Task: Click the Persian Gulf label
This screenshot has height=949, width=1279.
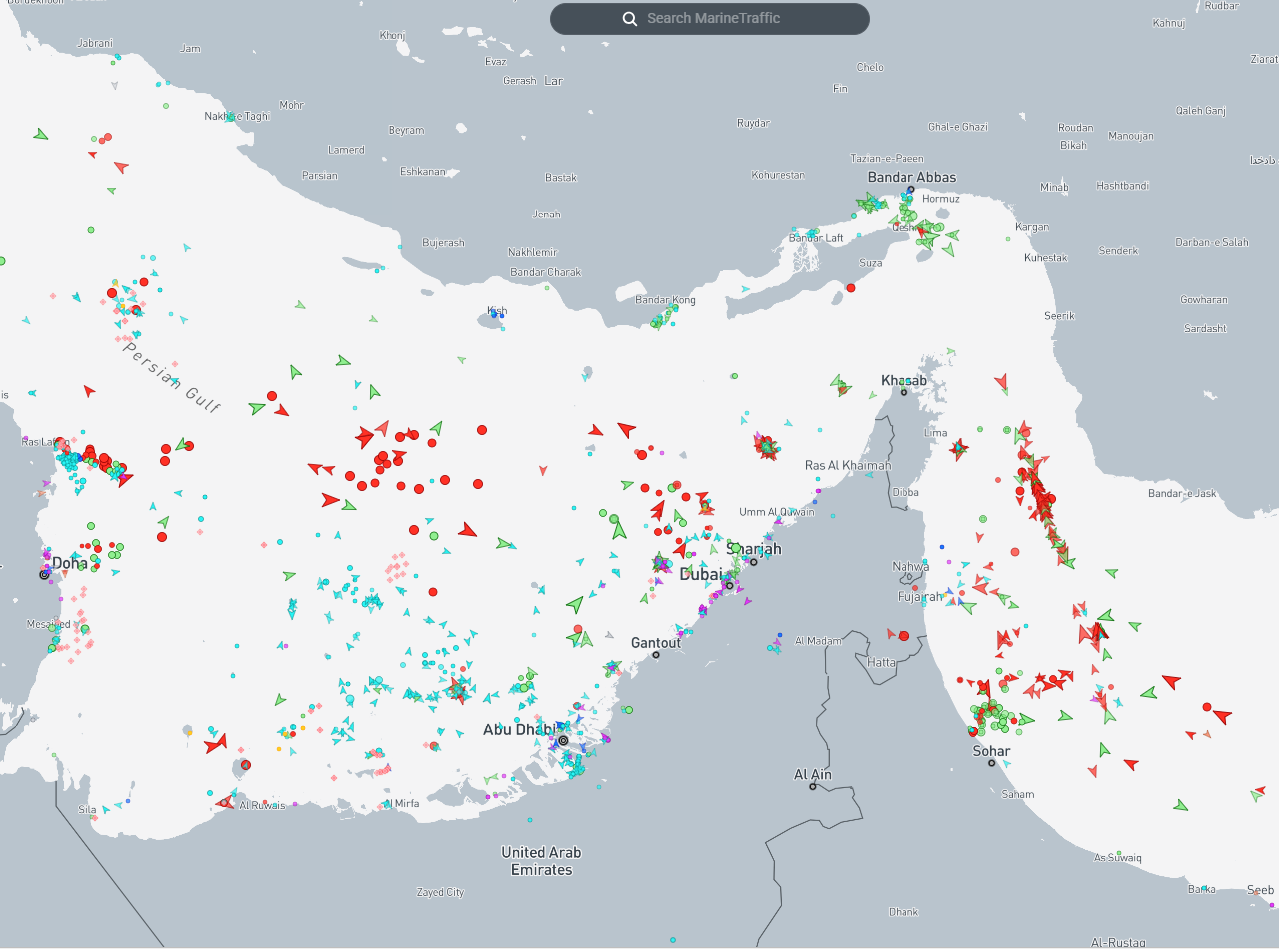Action: point(170,378)
